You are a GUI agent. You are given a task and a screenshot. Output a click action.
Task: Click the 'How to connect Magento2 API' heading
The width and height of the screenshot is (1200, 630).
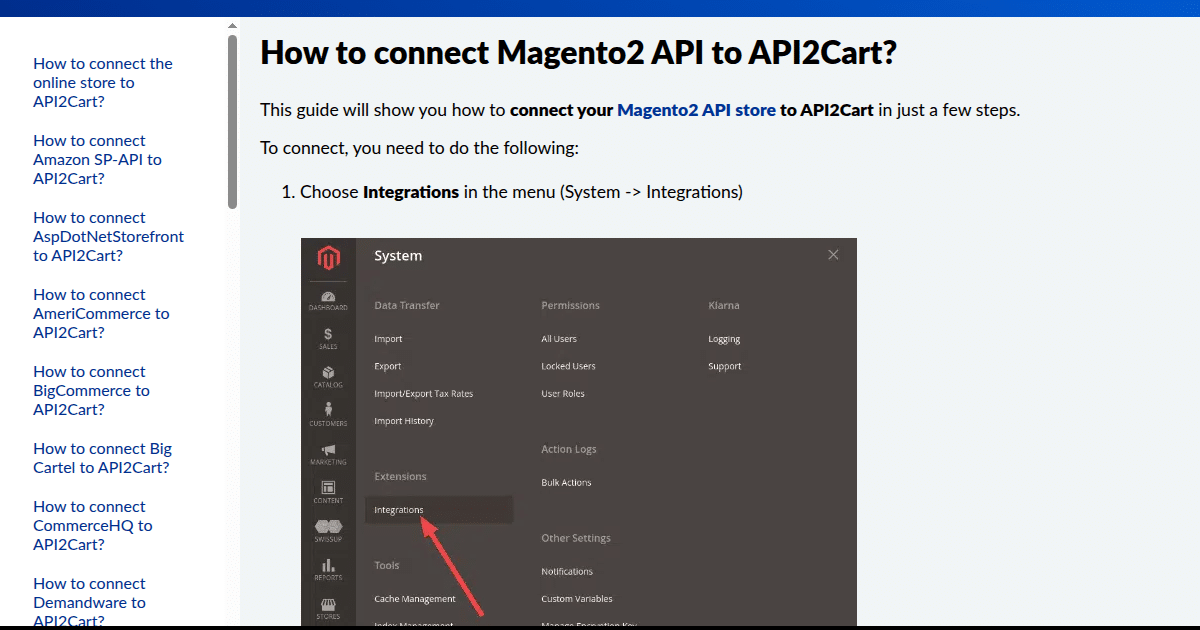(x=578, y=53)
